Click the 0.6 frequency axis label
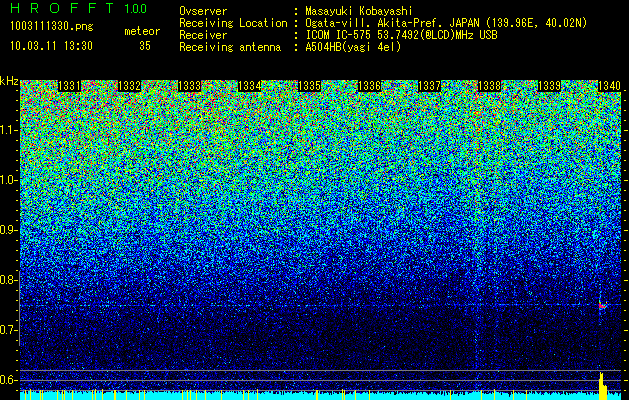The image size is (629, 400). pyautogui.click(x=8, y=380)
